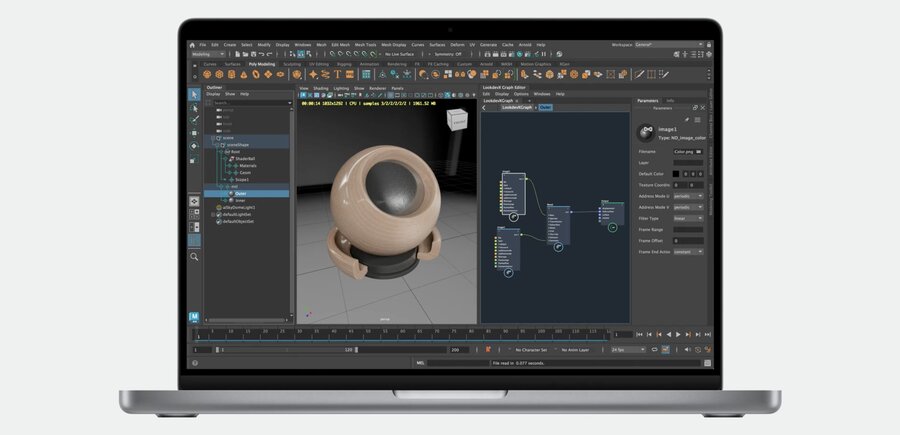Open the Mesh Tools menu
The width and height of the screenshot is (900, 435).
coord(365,45)
